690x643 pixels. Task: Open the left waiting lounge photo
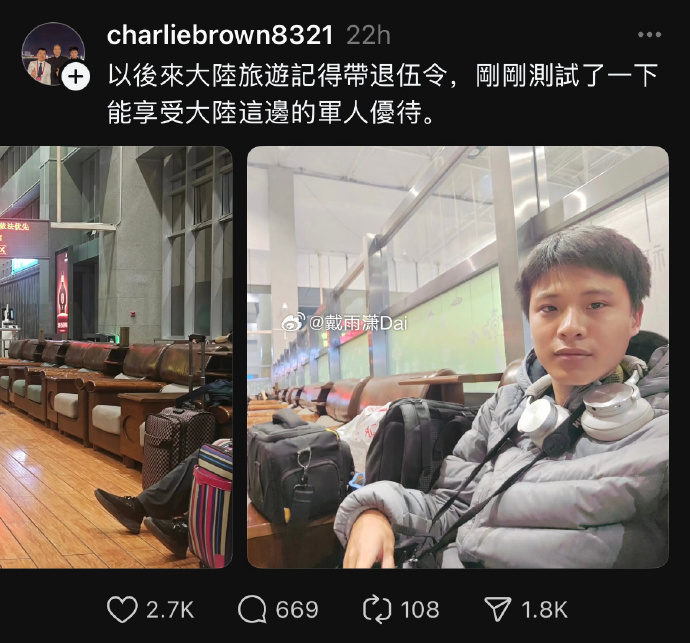[116, 357]
